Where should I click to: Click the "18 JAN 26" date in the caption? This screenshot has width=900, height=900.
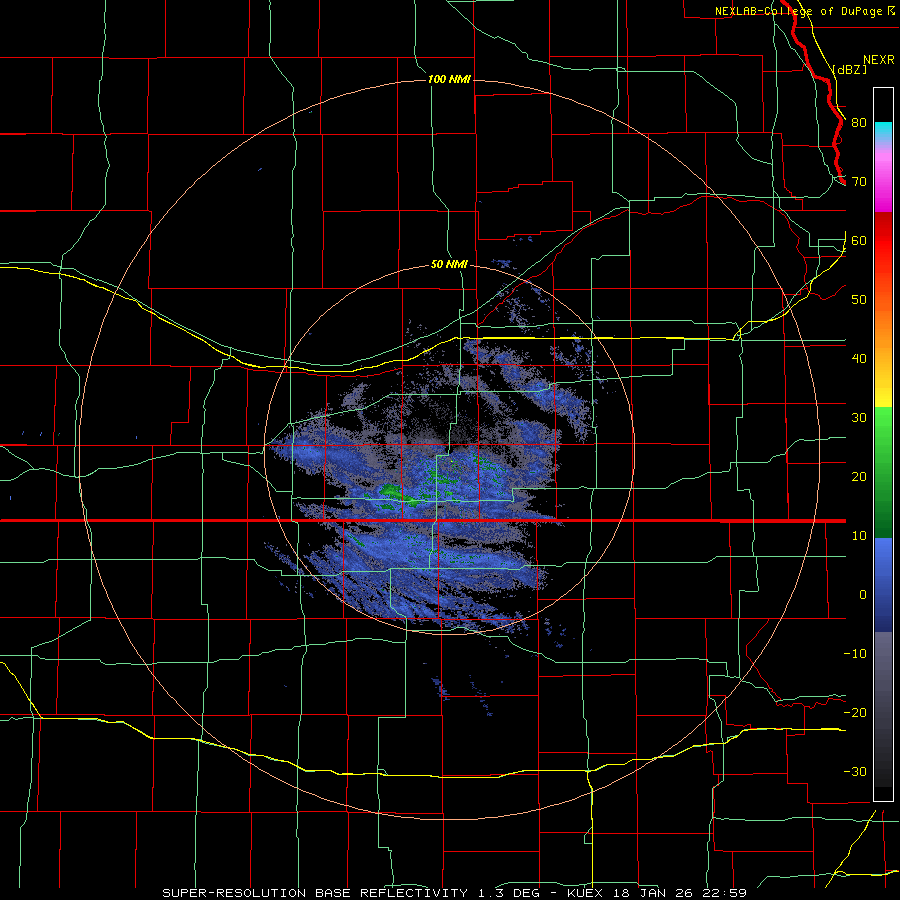654,893
